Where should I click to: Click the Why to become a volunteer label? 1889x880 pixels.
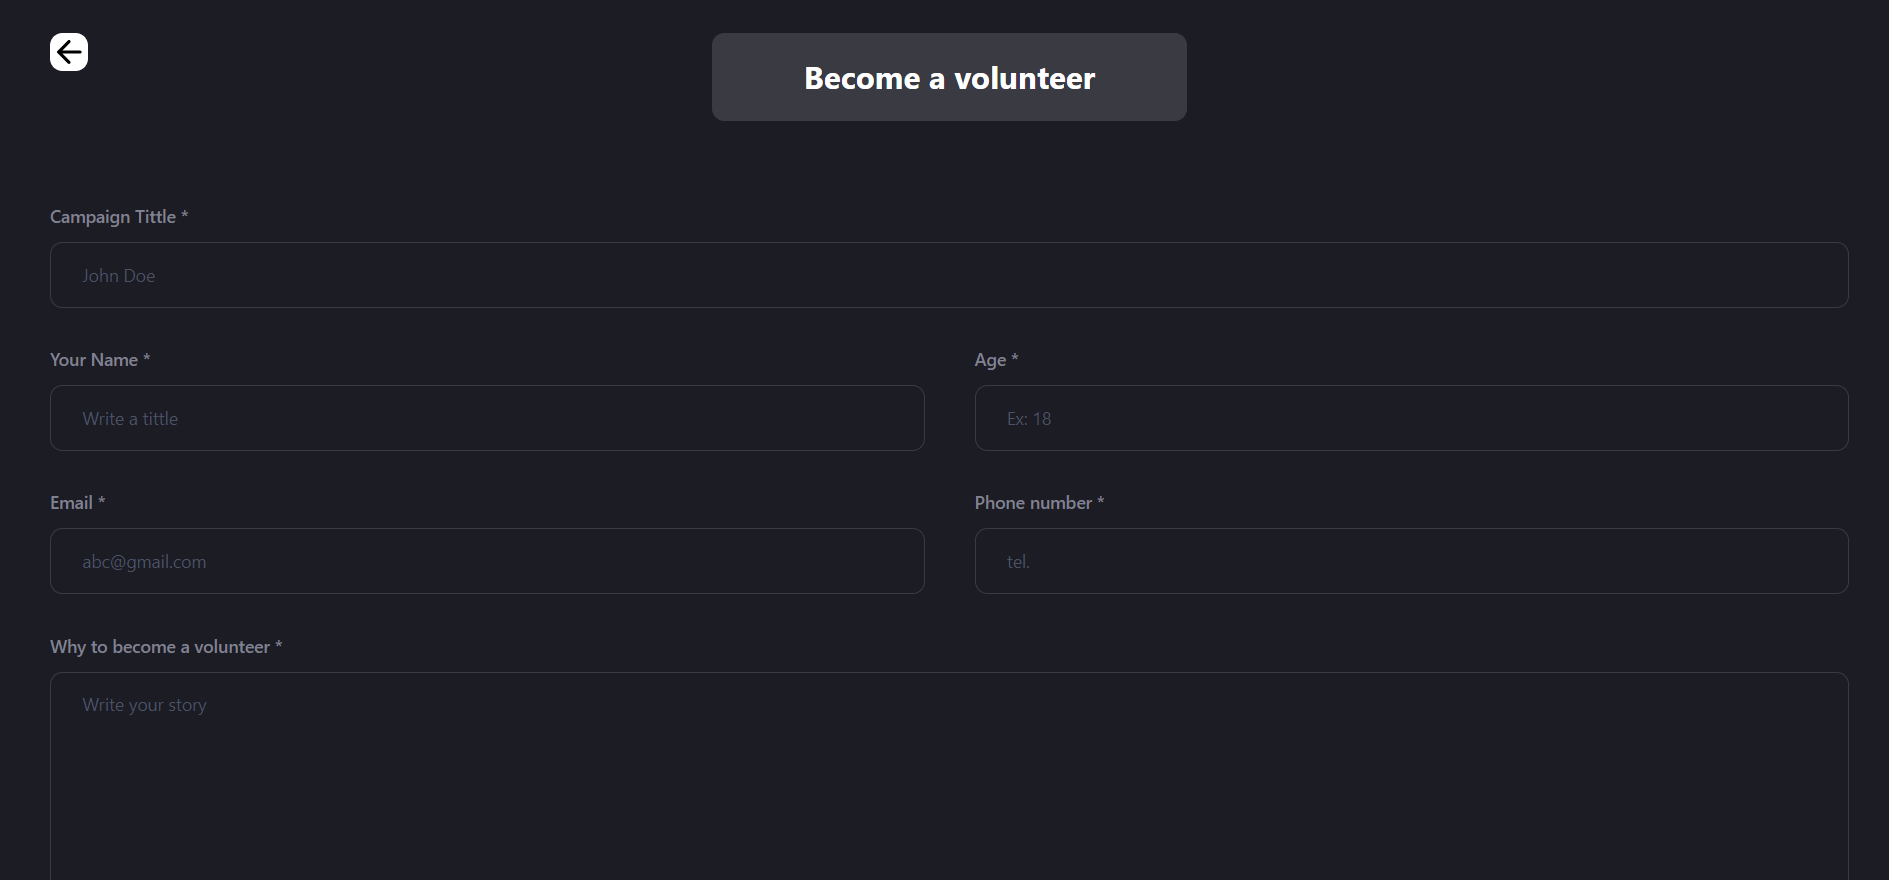(x=160, y=647)
